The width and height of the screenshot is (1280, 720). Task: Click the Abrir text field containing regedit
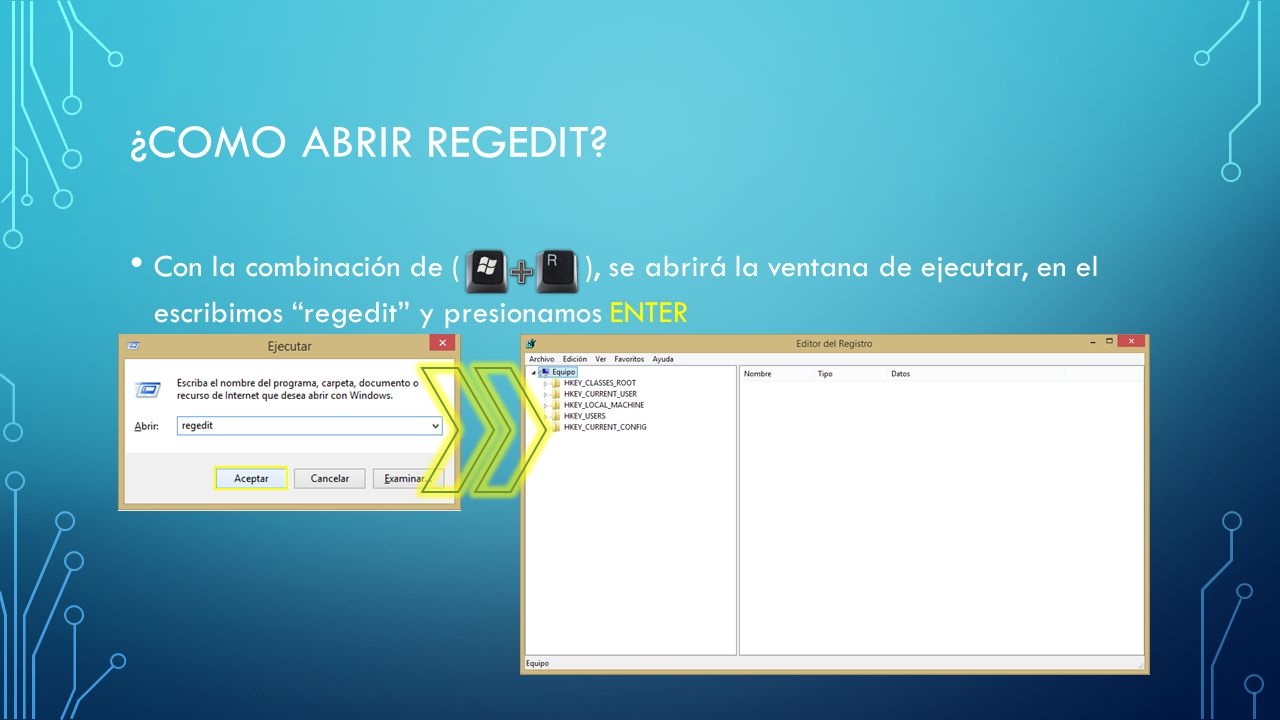coord(309,426)
